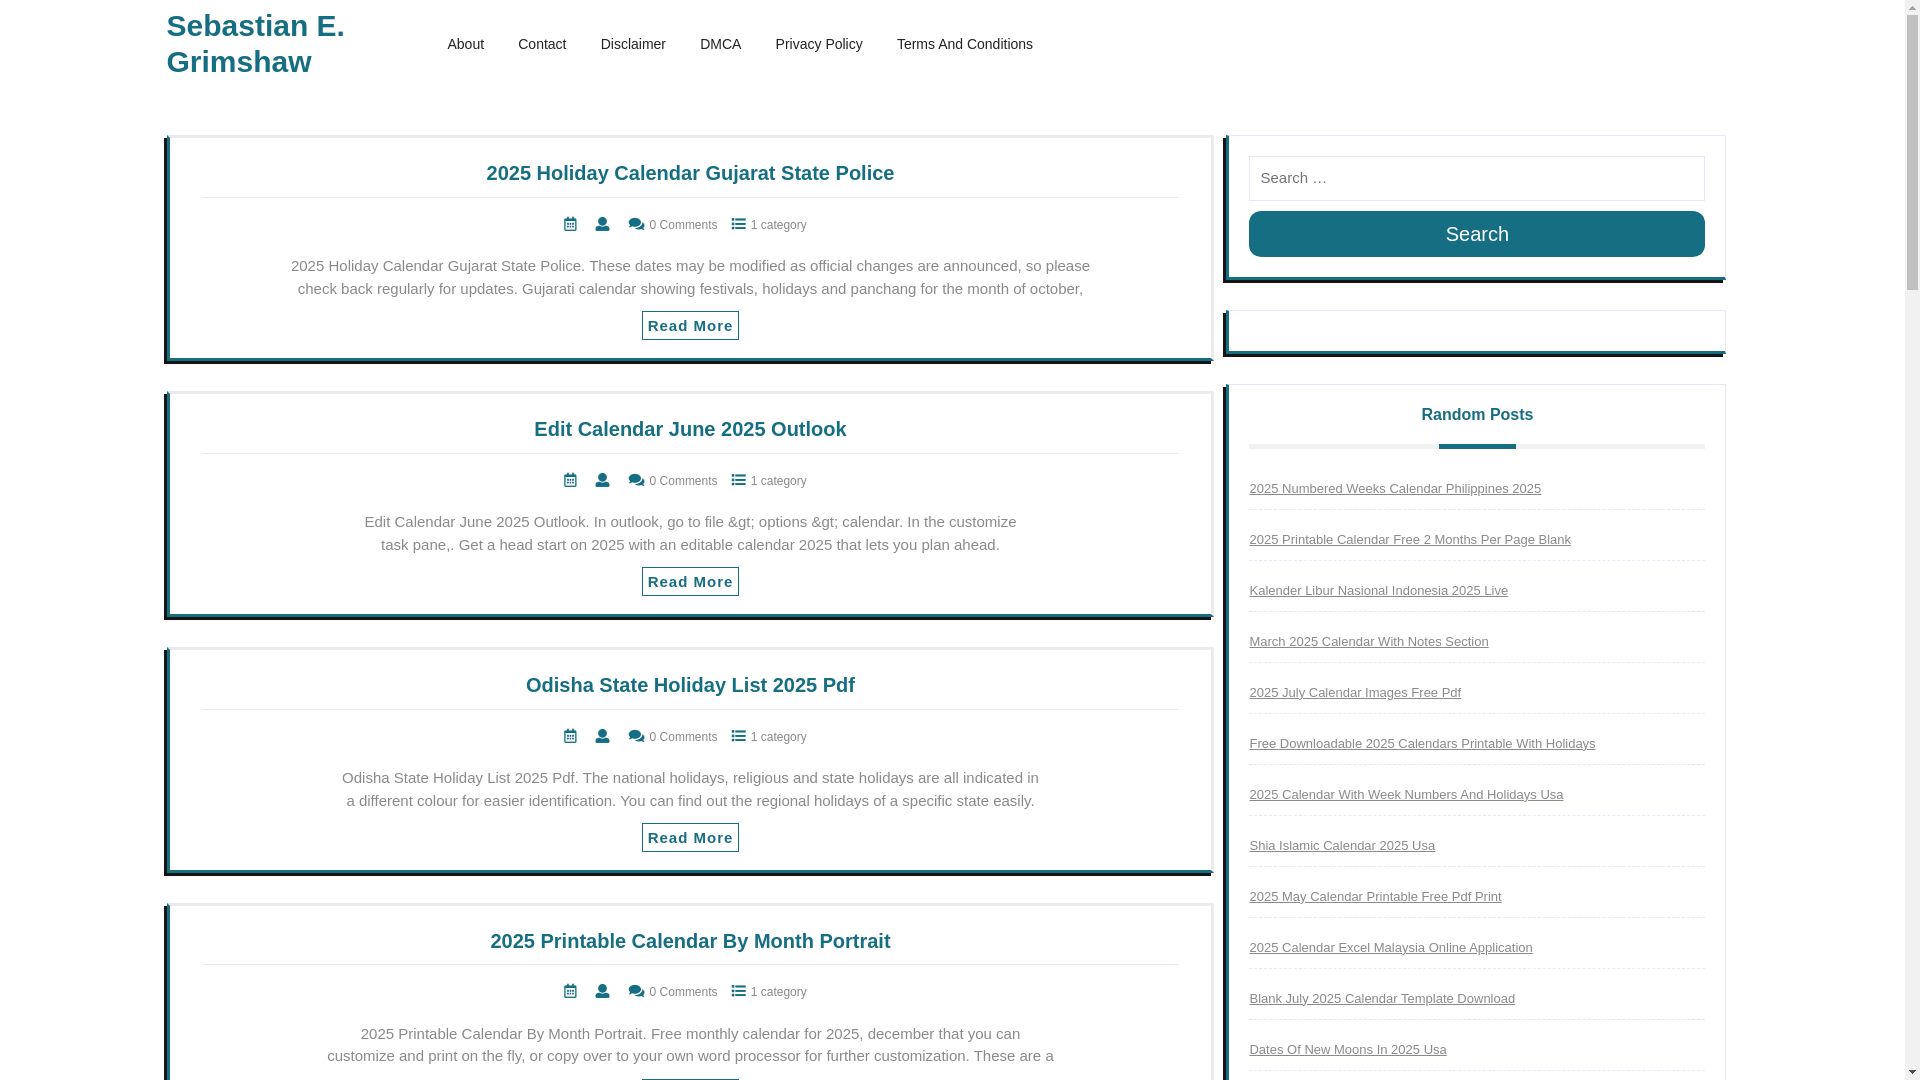Open Shia Islamic Calendar 2025 Usa link
This screenshot has width=1920, height=1080.
click(1341, 846)
